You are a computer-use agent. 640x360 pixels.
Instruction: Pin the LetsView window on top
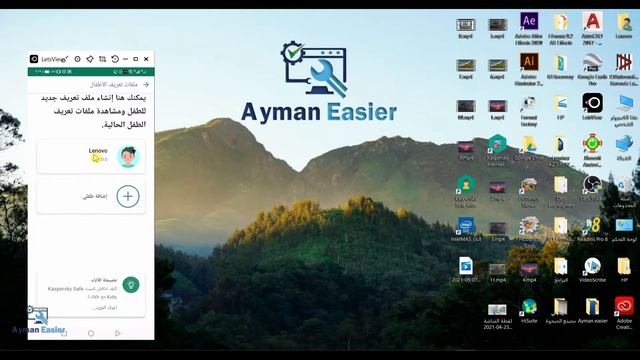click(90, 59)
